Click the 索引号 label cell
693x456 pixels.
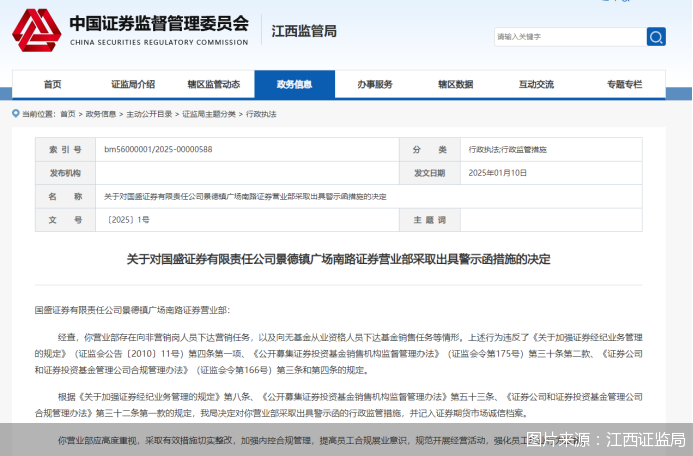coord(65,149)
